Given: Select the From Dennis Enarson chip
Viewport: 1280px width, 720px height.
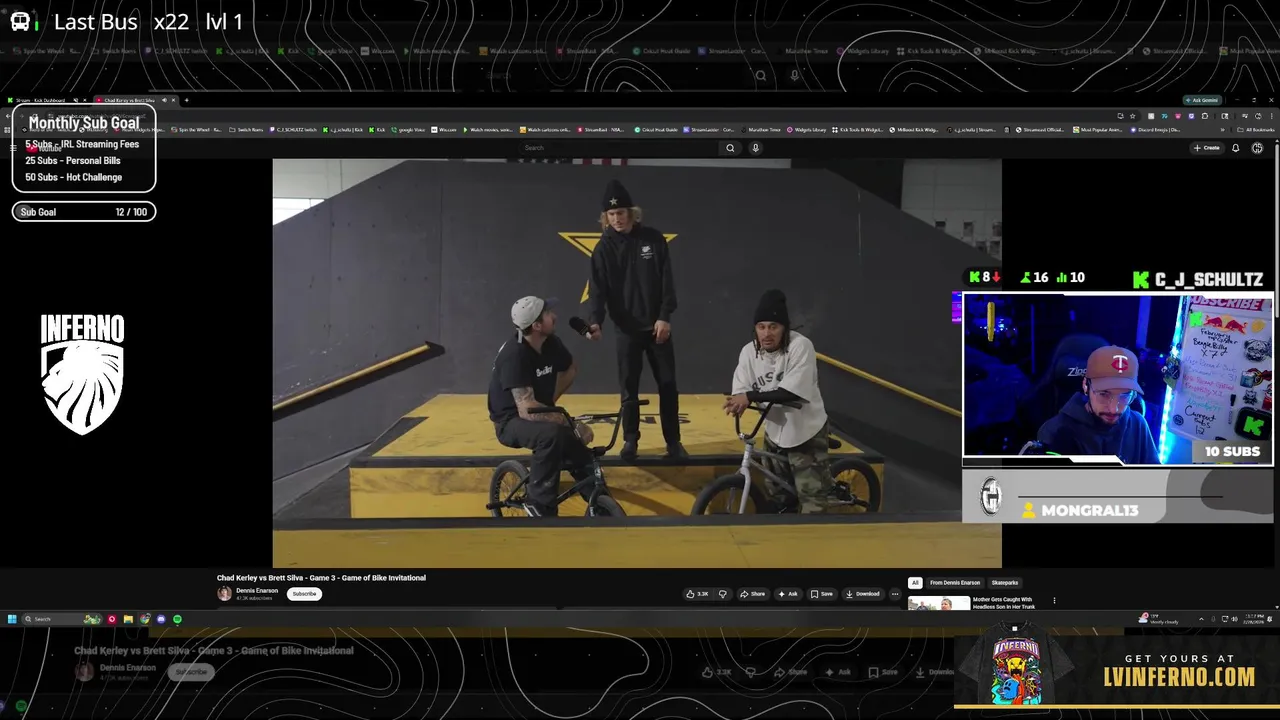Looking at the screenshot, I should [x=955, y=583].
